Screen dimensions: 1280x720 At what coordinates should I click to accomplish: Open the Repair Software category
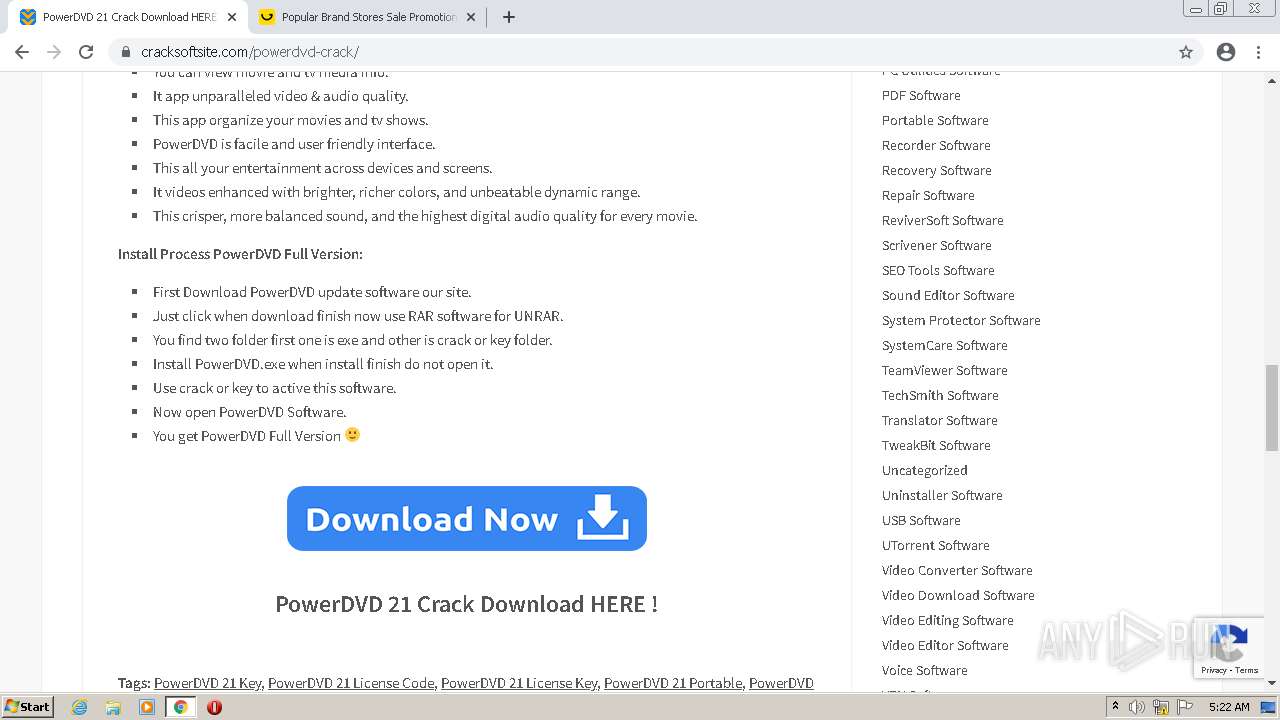(x=928, y=195)
